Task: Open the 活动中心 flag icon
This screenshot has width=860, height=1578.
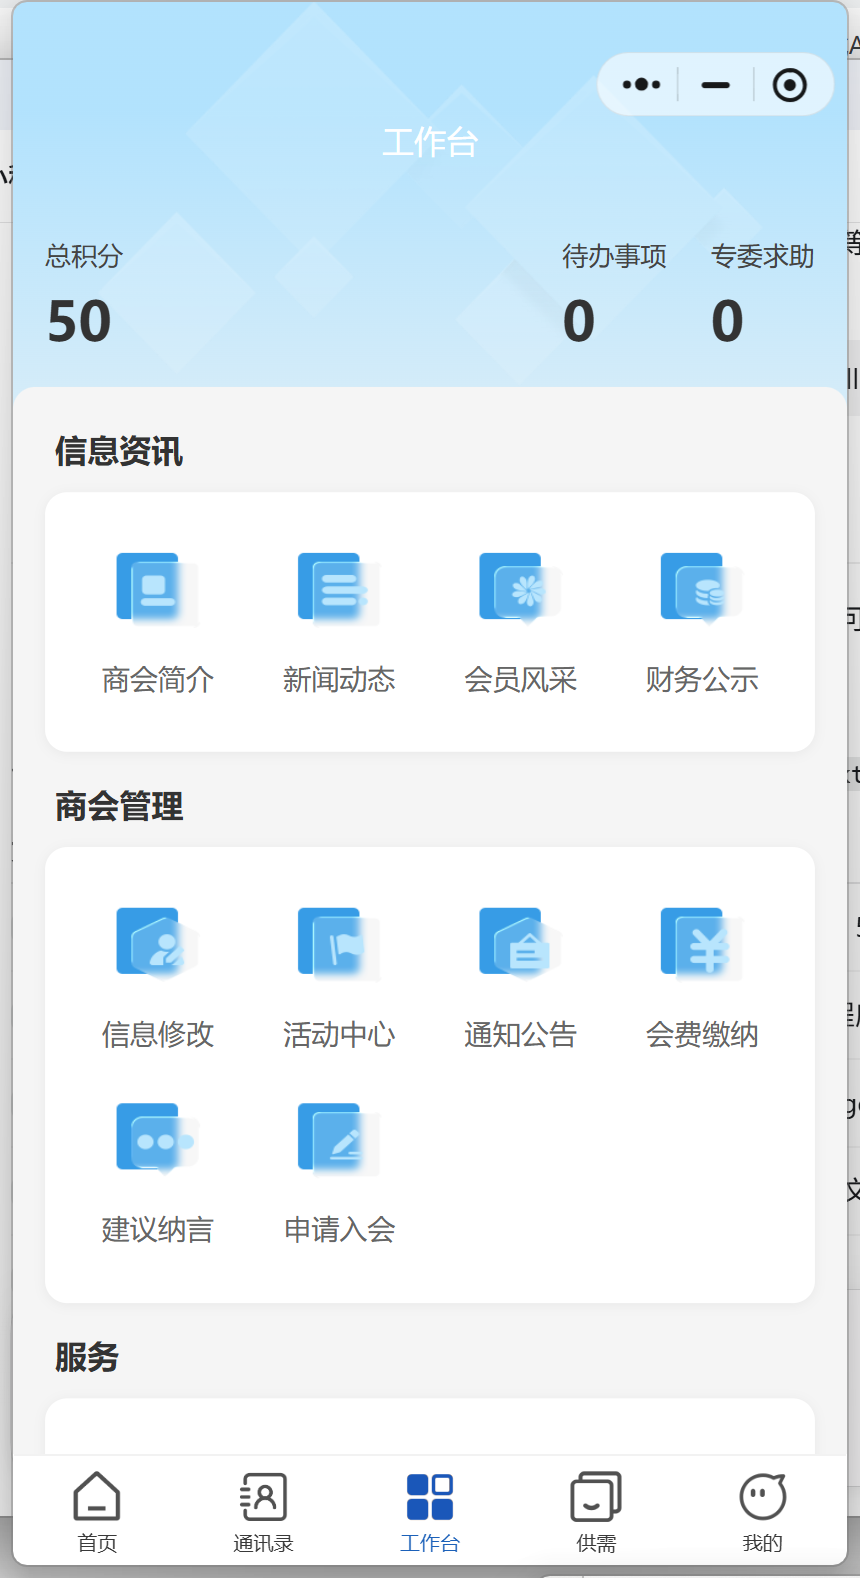Action: click(x=339, y=944)
